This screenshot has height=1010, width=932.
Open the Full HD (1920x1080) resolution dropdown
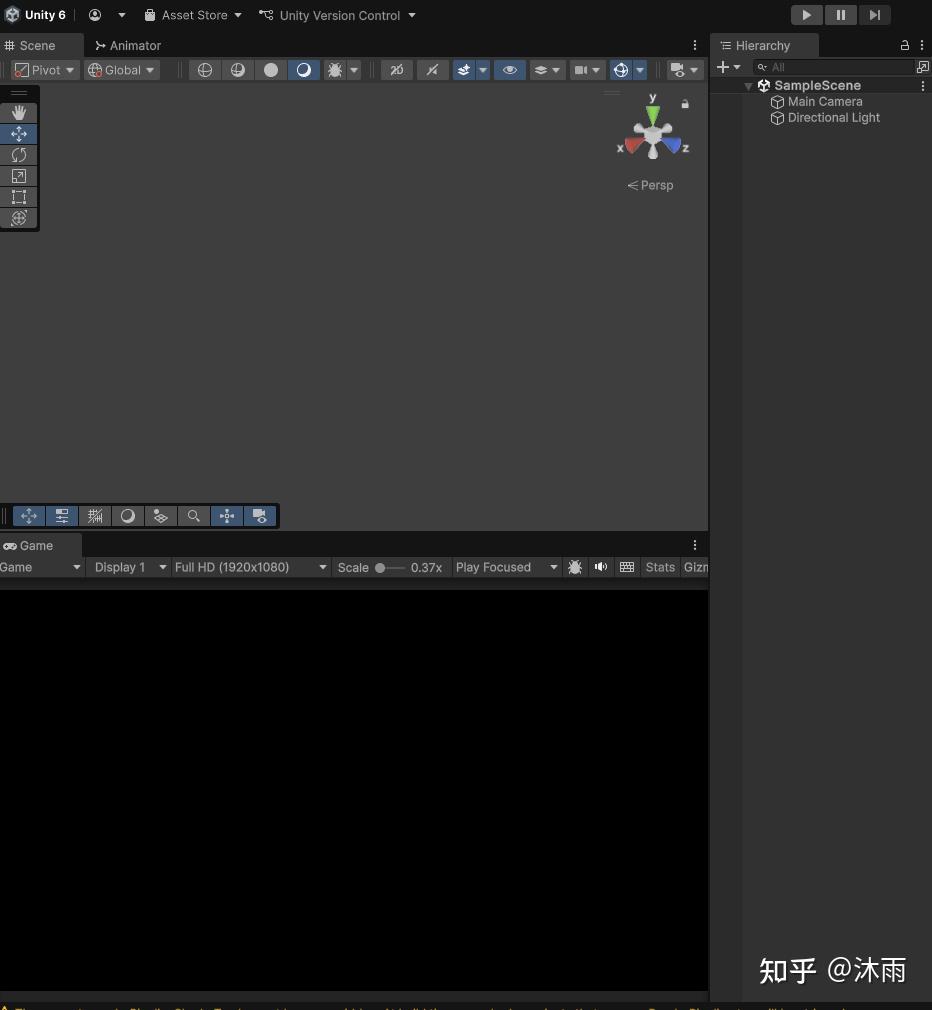pos(251,567)
